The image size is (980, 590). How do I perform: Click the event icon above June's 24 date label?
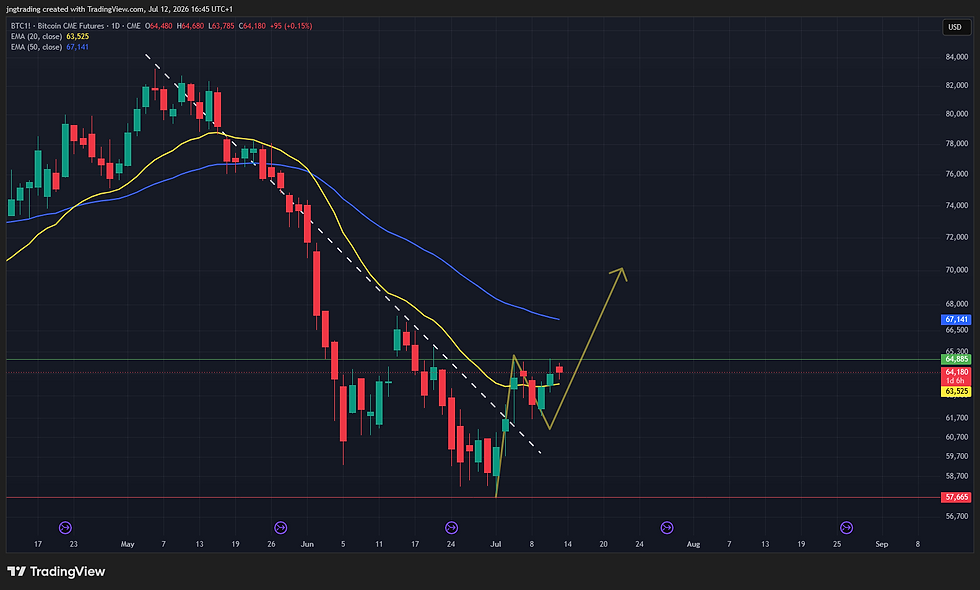tap(451, 528)
